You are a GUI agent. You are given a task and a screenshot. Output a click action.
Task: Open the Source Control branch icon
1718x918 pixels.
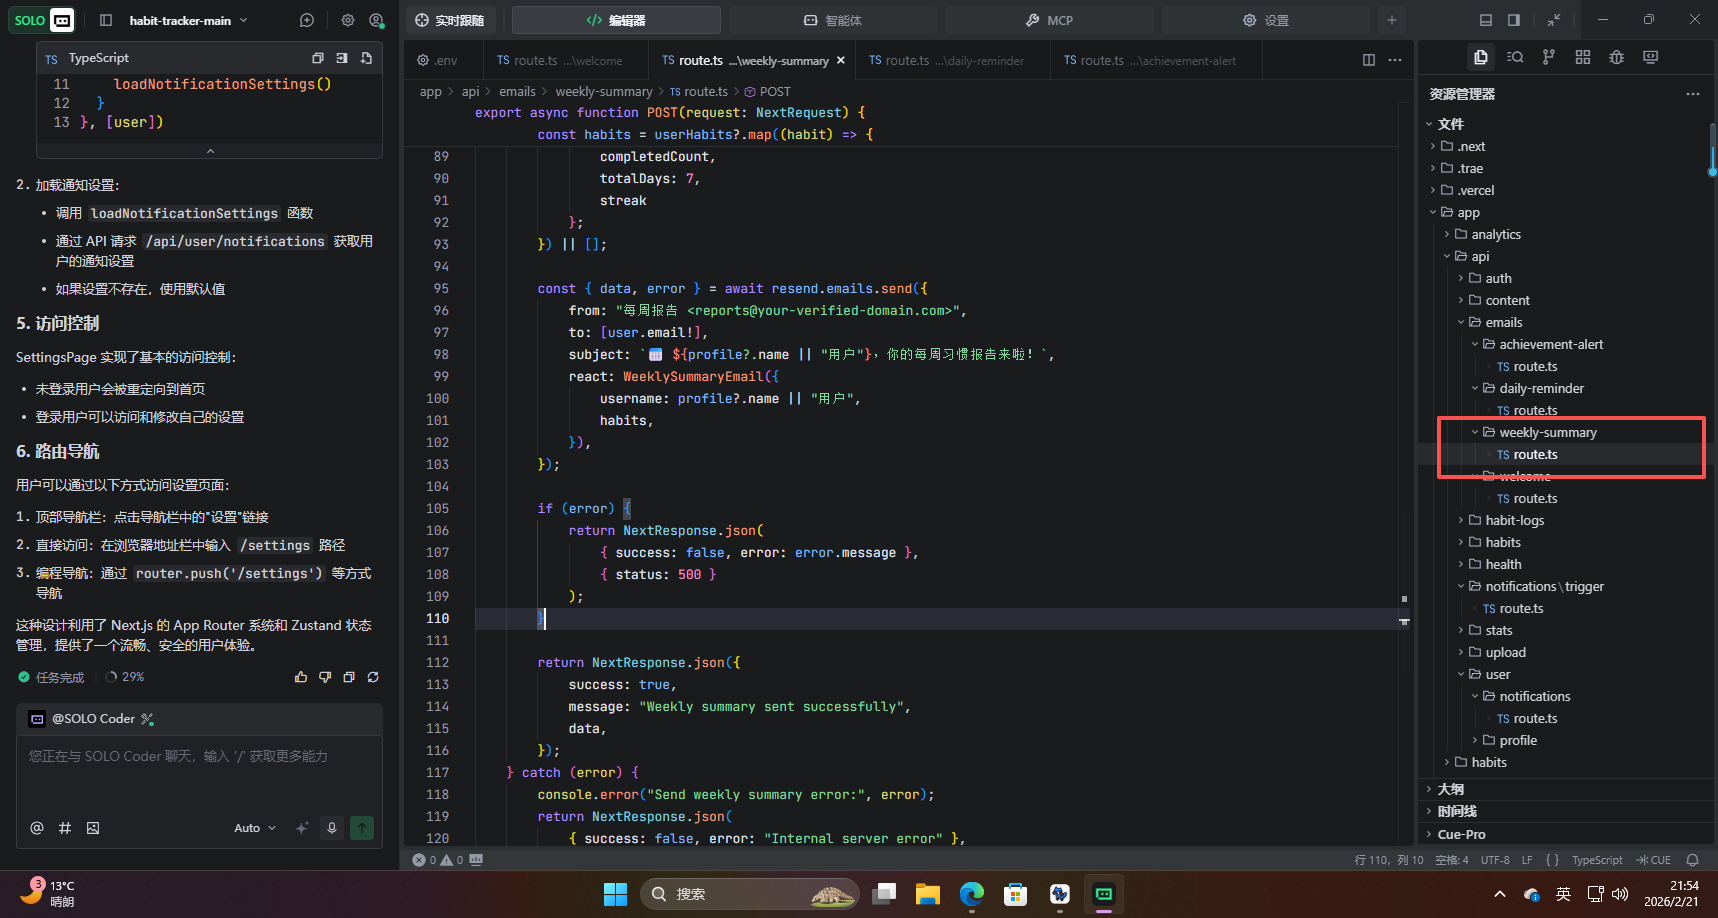(x=1549, y=57)
